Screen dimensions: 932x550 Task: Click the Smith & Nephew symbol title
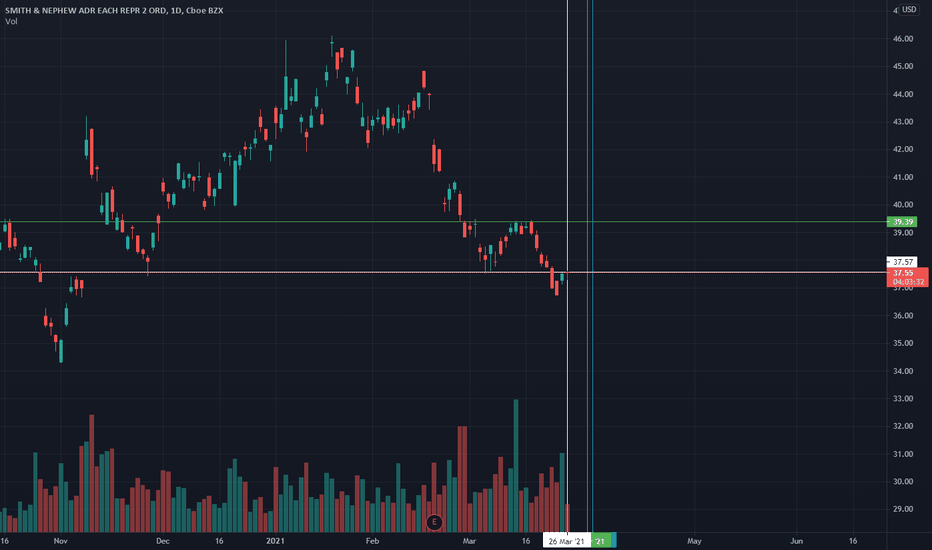click(114, 10)
